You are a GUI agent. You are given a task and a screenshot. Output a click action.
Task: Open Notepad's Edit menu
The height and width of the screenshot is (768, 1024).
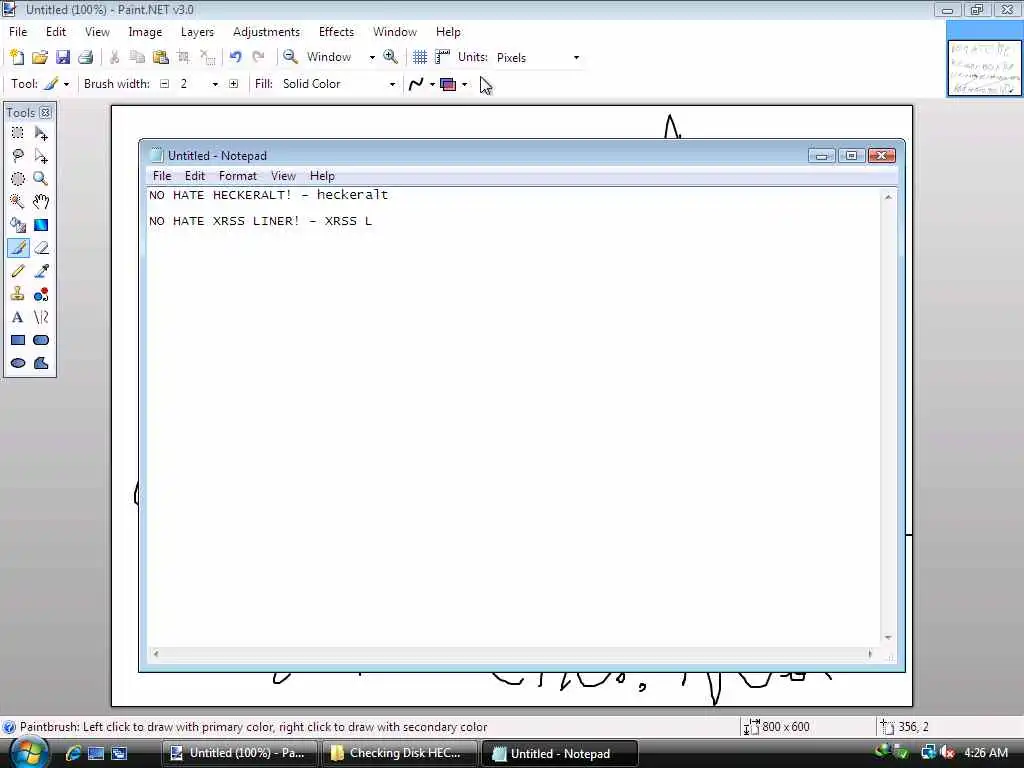(x=195, y=176)
